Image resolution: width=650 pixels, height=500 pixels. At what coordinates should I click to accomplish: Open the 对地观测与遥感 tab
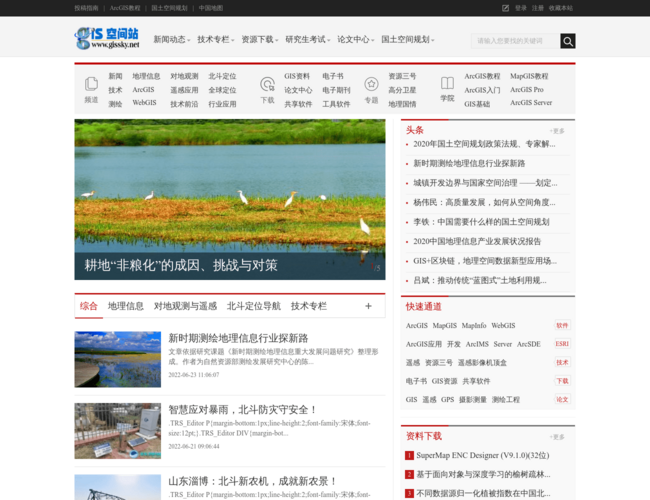coord(185,306)
